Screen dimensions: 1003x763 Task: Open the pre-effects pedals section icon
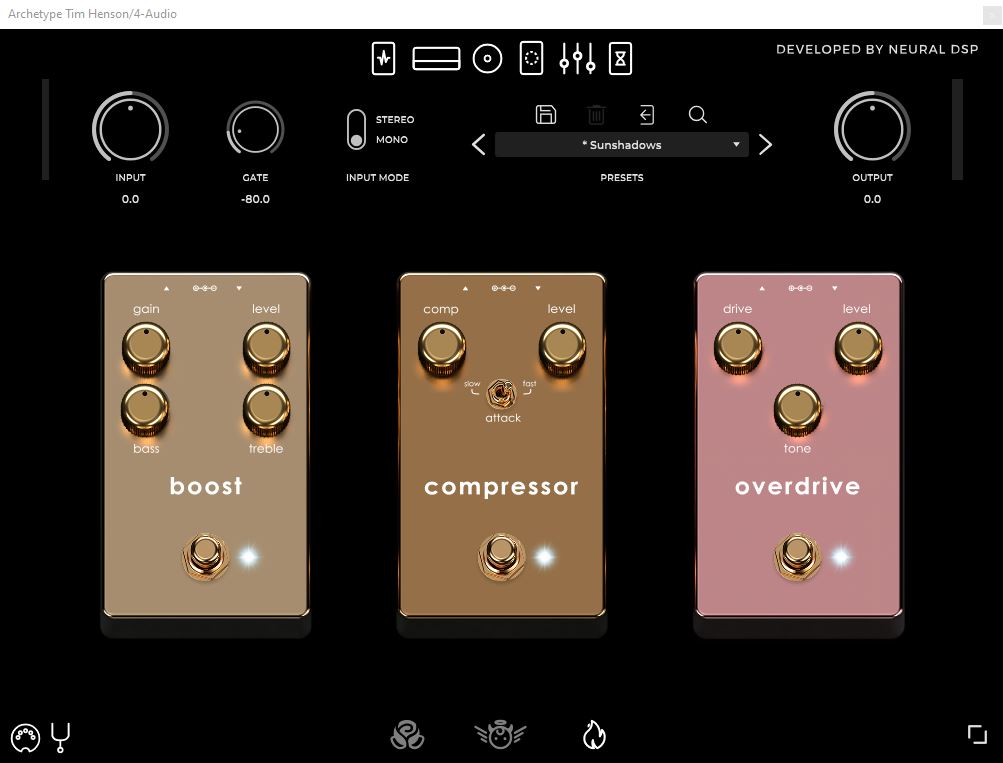383,59
